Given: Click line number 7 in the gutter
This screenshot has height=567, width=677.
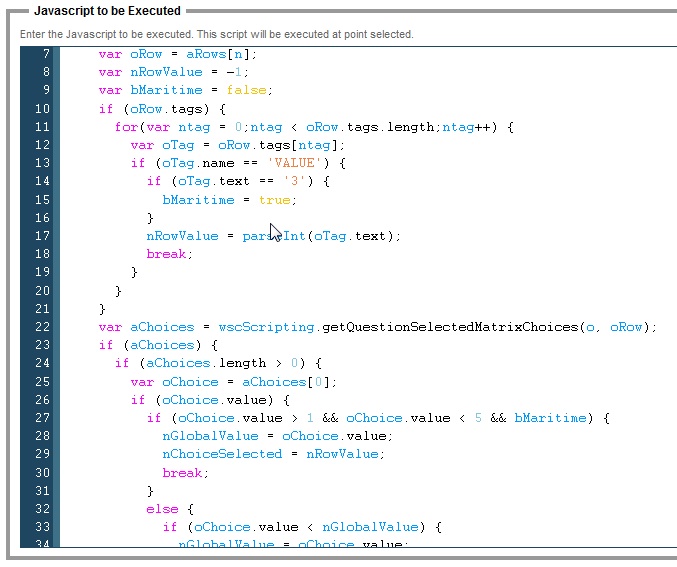Looking at the screenshot, I should pyautogui.click(x=45, y=54).
